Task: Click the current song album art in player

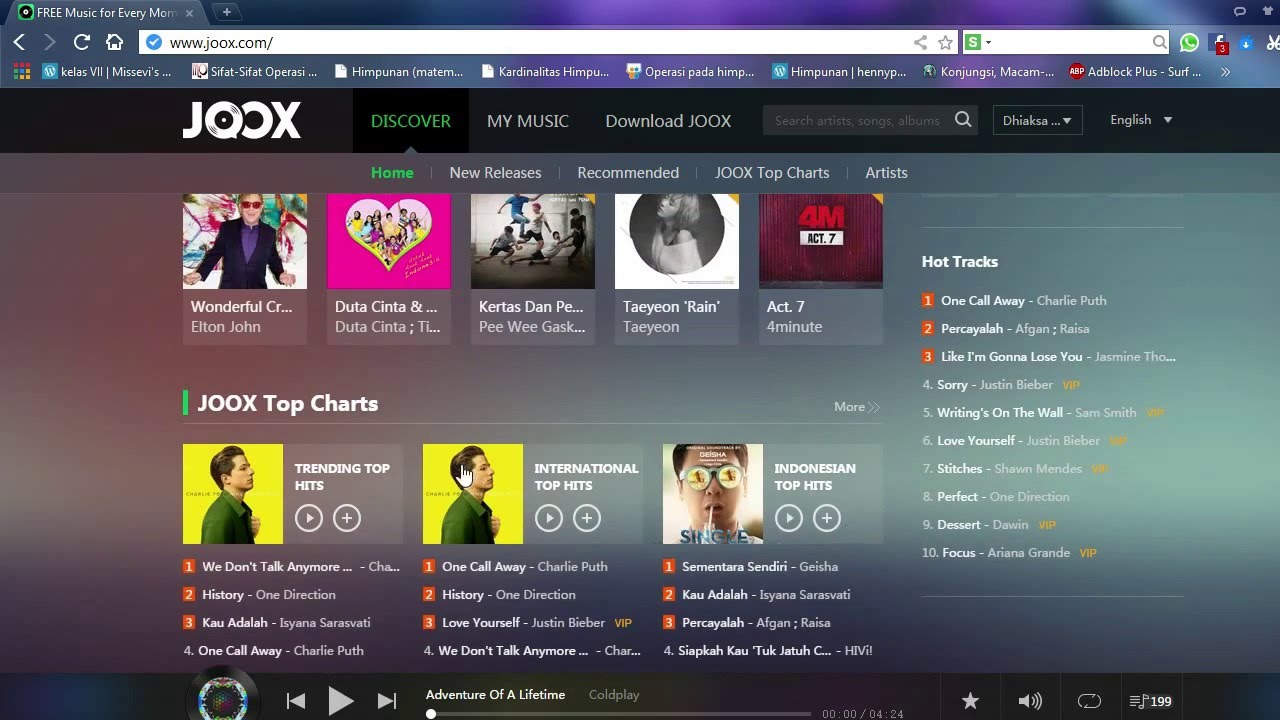Action: (223, 696)
